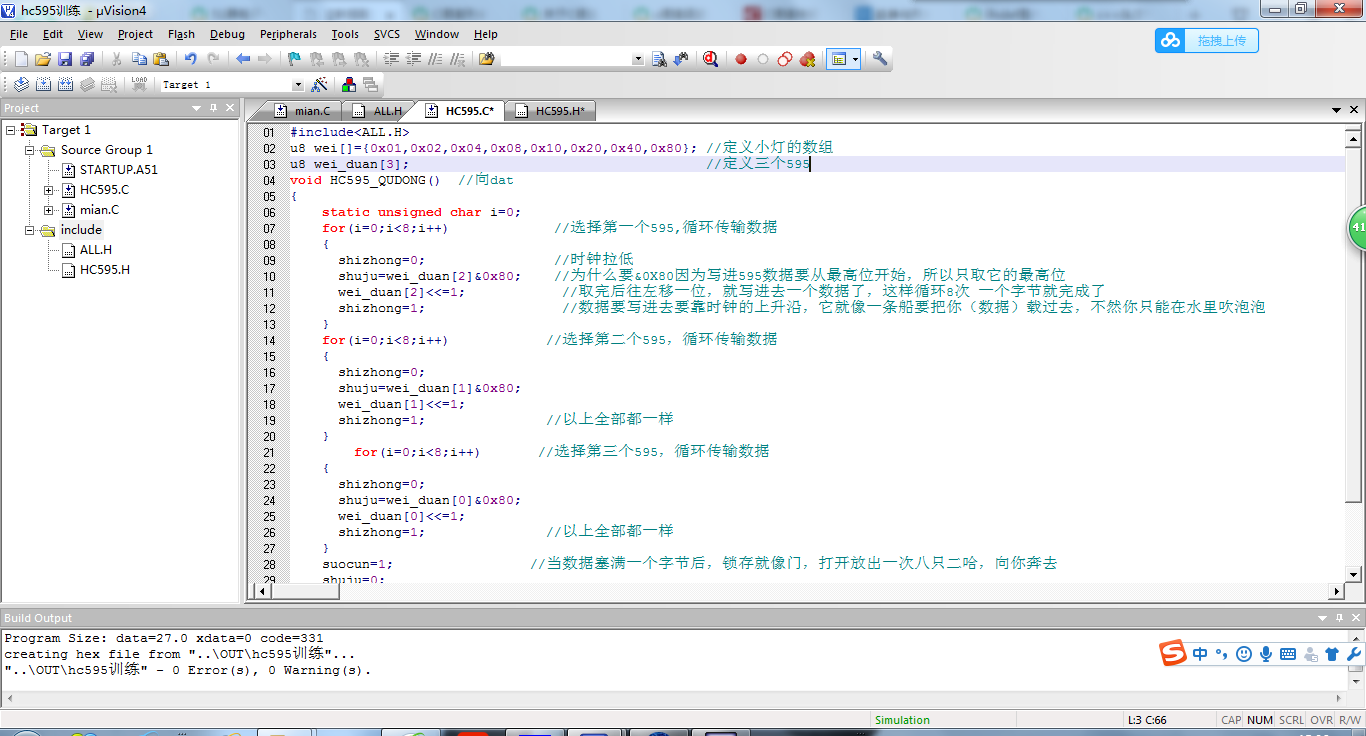Click editor horizontal scrollbar right arrow
The width and height of the screenshot is (1366, 736).
(x=1338, y=591)
